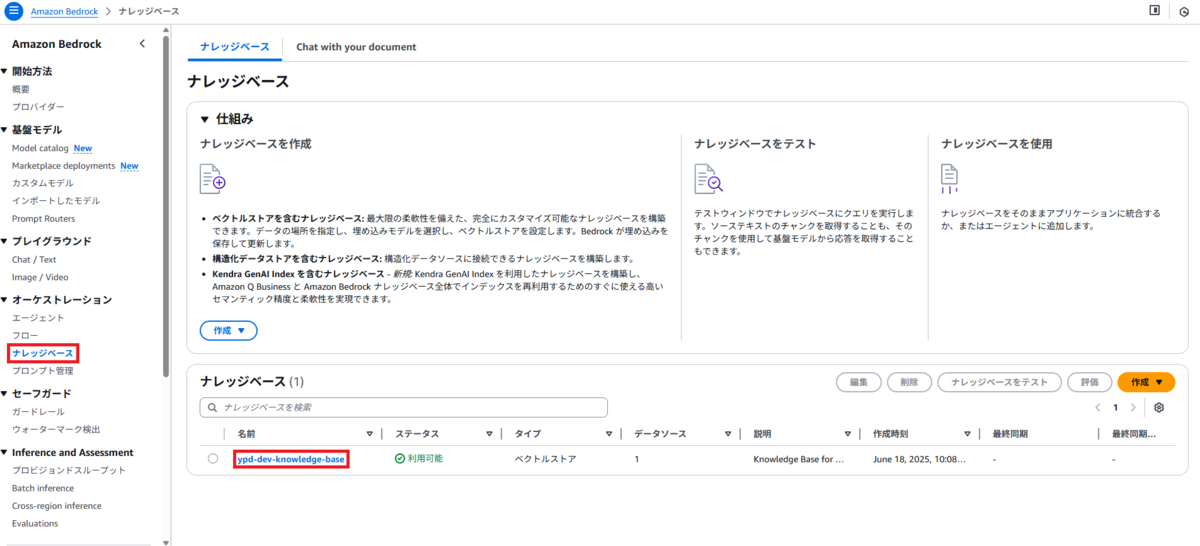Open Chat / Text playground

pyautogui.click(x=36, y=260)
